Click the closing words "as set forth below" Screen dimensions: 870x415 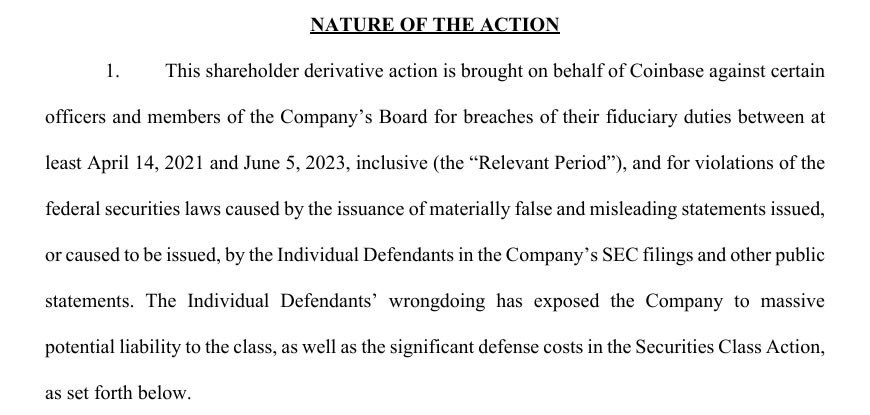click(x=114, y=392)
